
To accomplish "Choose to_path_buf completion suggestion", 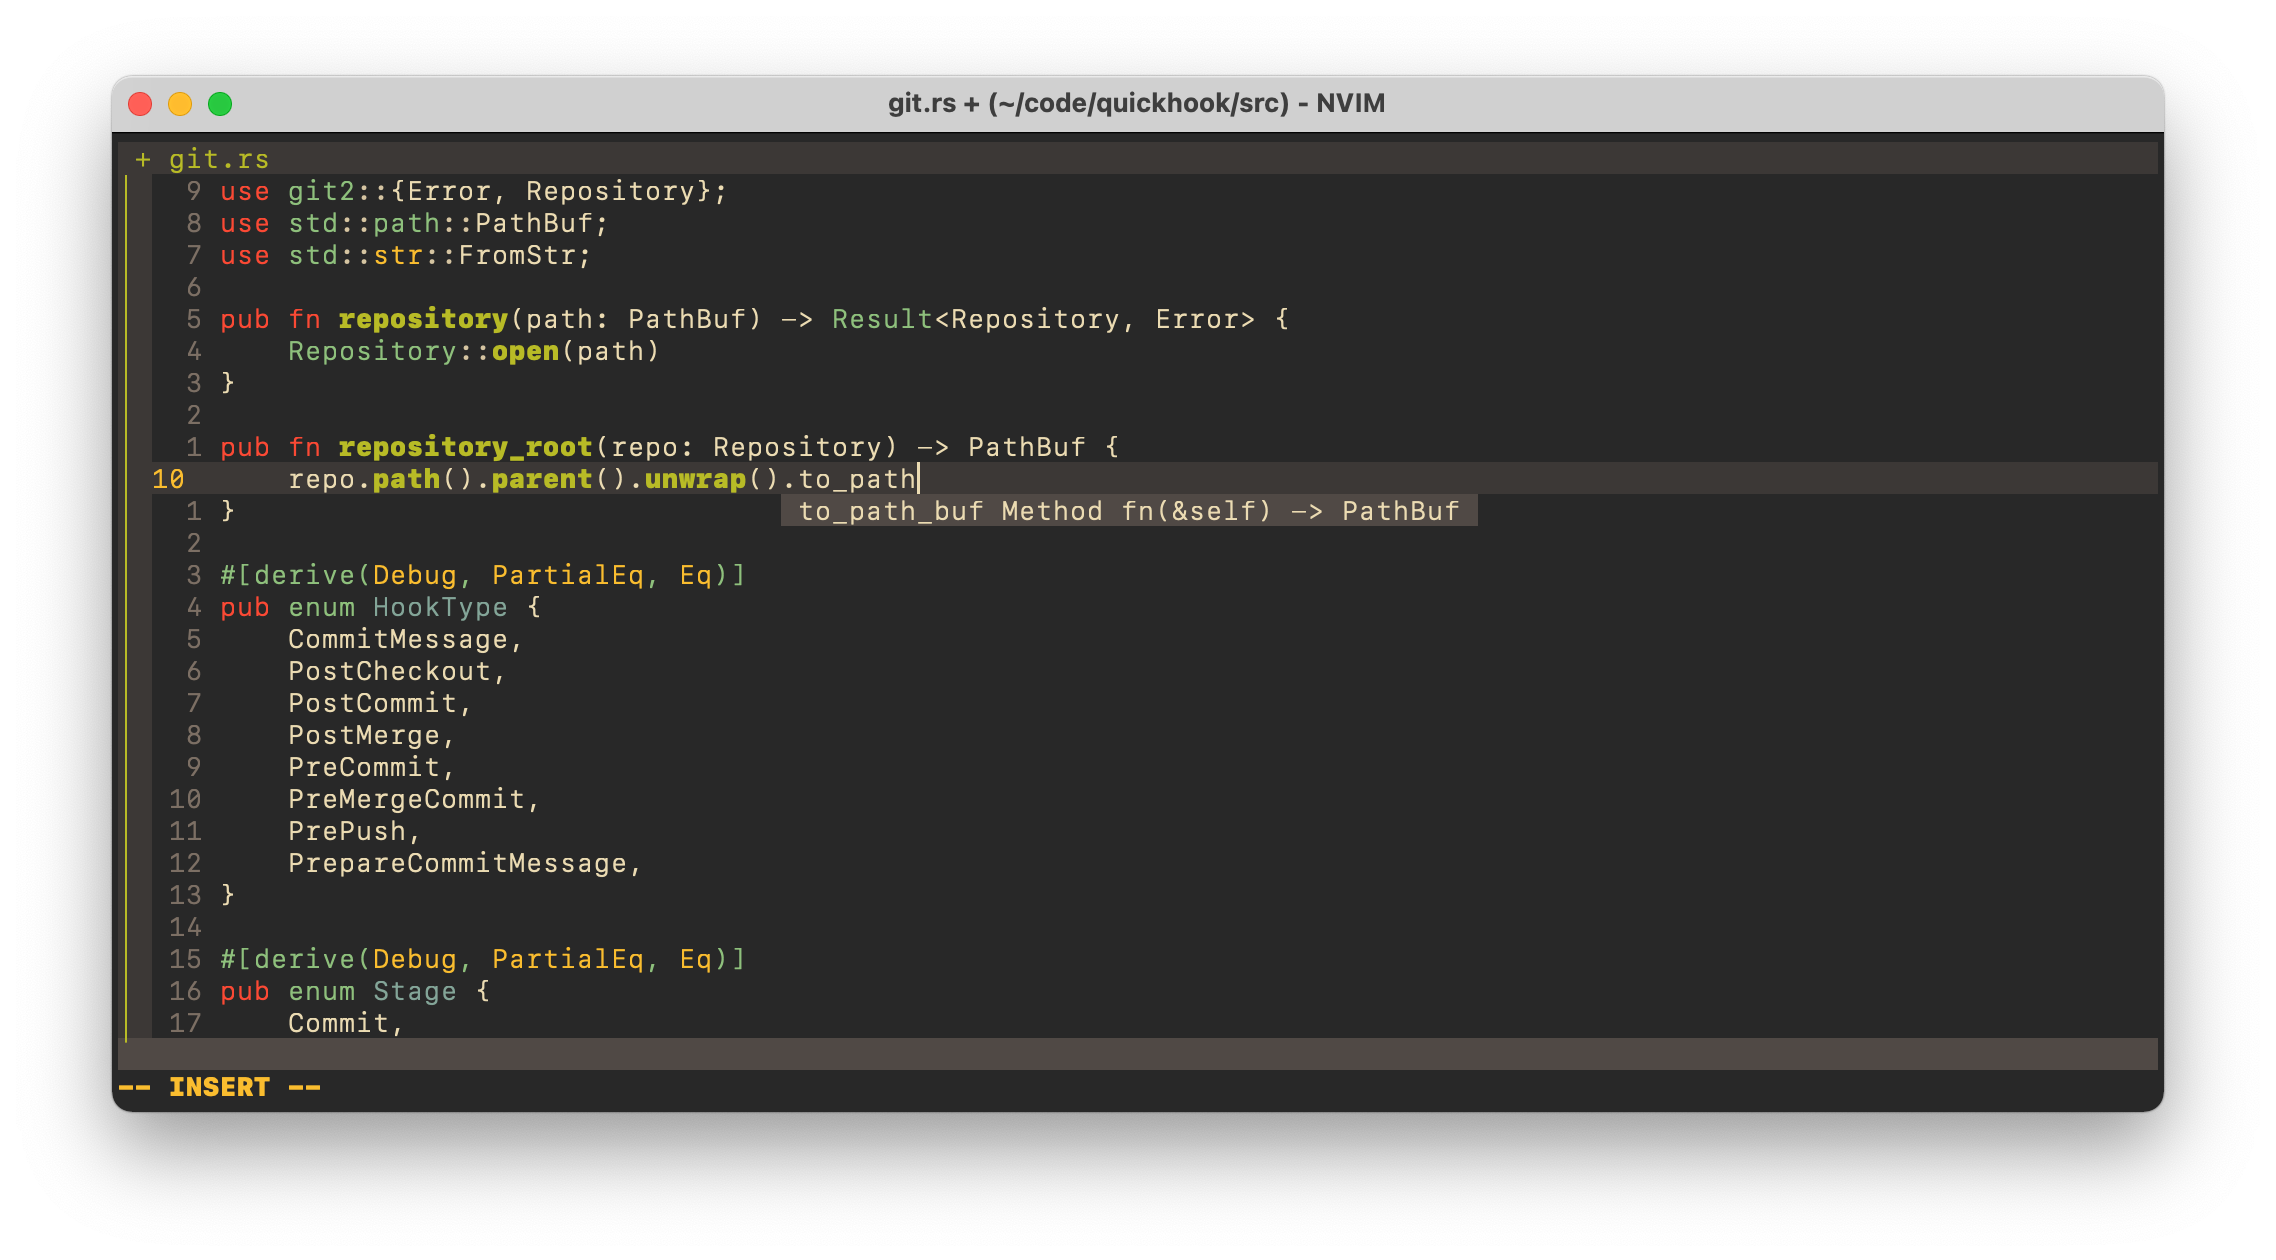I will (x=1129, y=511).
